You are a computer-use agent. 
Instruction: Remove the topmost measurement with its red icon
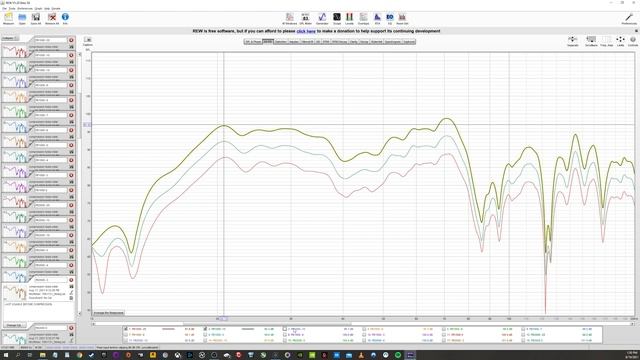coord(71,40)
